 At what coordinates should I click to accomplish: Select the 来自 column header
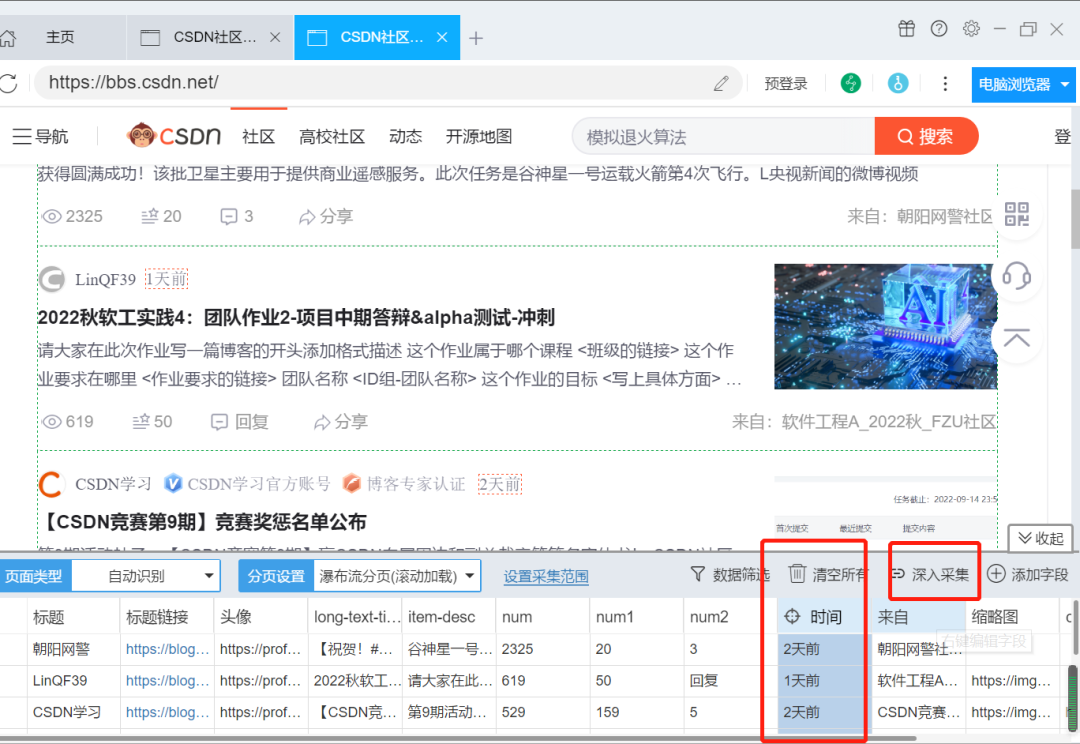(x=918, y=617)
